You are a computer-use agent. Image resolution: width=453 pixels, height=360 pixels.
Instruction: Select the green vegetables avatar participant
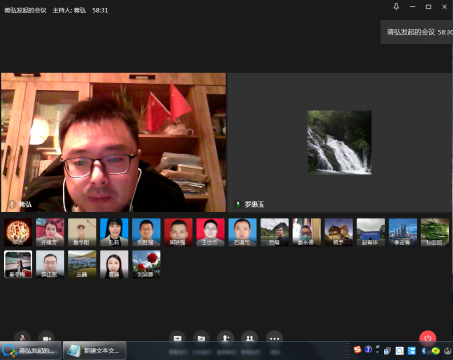point(435,232)
